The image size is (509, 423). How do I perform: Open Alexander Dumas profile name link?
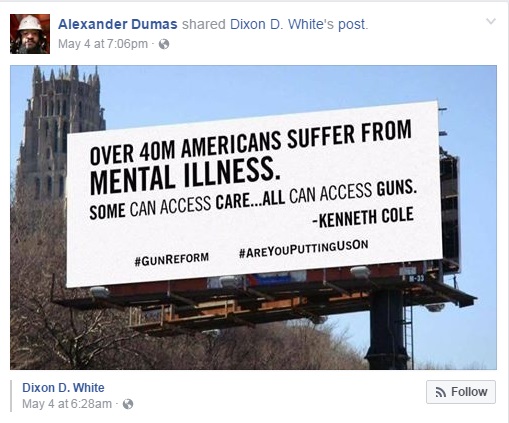pyautogui.click(x=118, y=24)
